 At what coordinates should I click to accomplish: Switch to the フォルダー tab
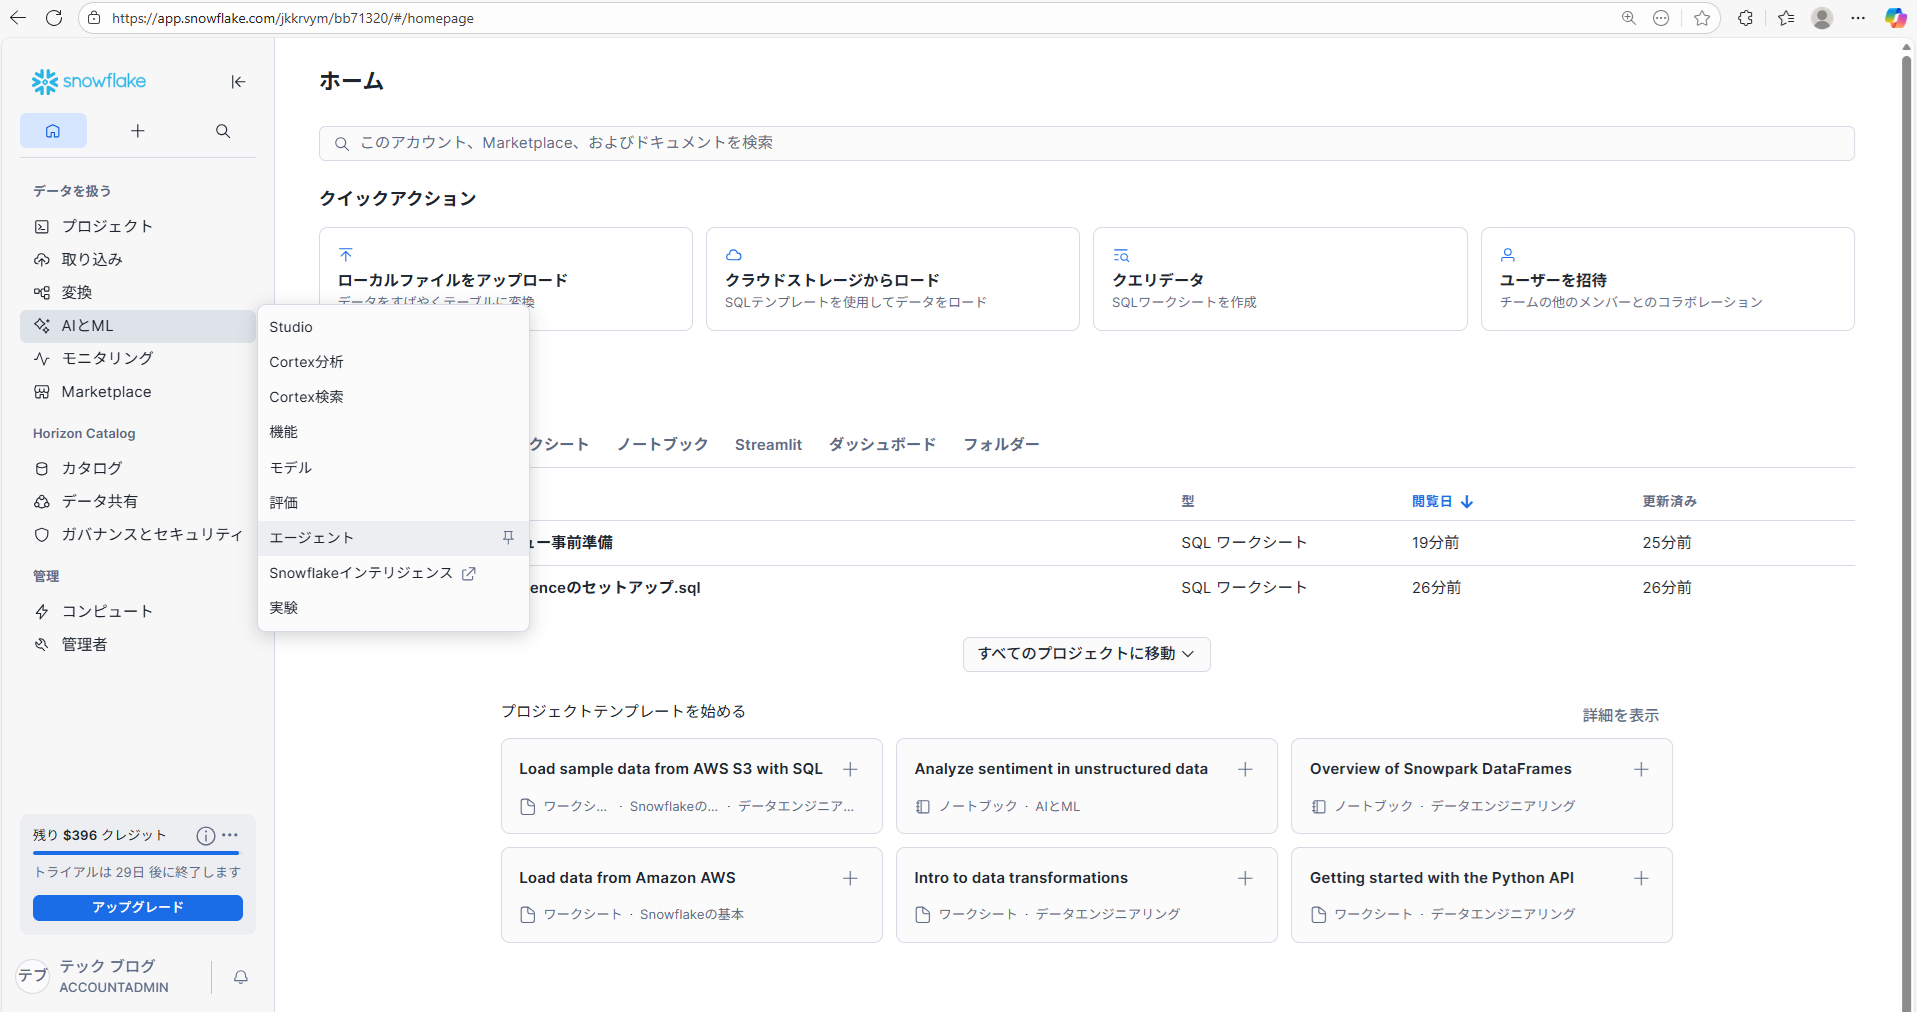tap(1001, 445)
